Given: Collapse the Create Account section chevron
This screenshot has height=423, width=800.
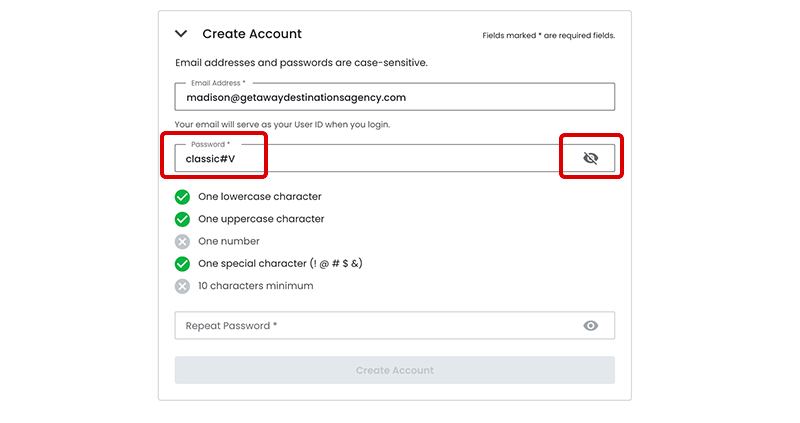Looking at the screenshot, I should point(182,34).
